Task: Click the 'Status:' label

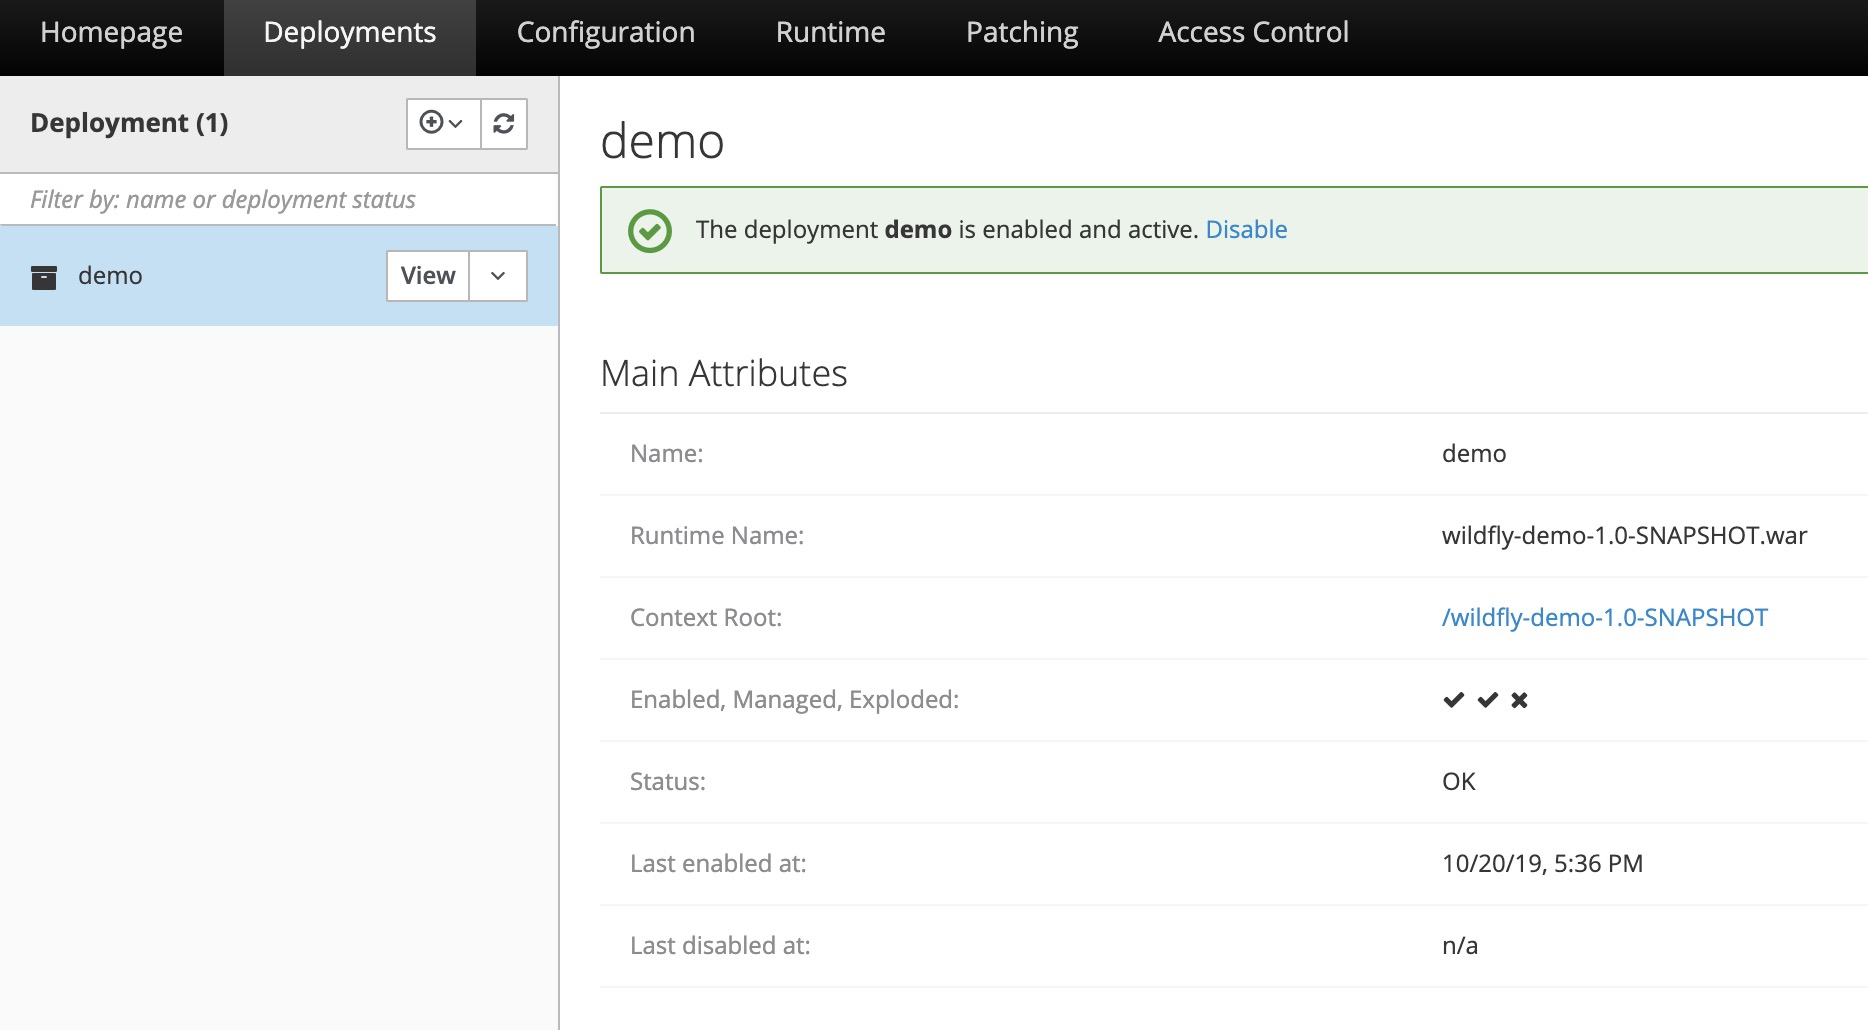Action: (x=668, y=782)
